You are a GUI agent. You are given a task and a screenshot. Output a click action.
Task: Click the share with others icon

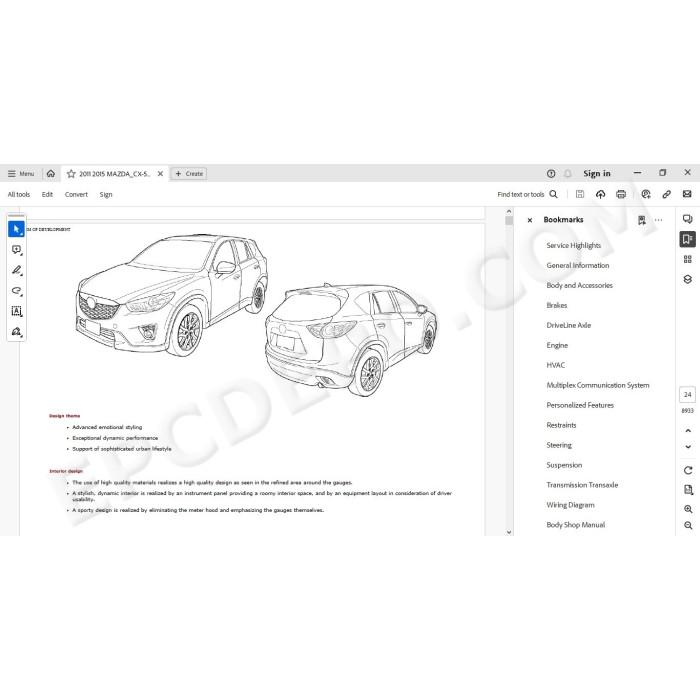pos(646,194)
